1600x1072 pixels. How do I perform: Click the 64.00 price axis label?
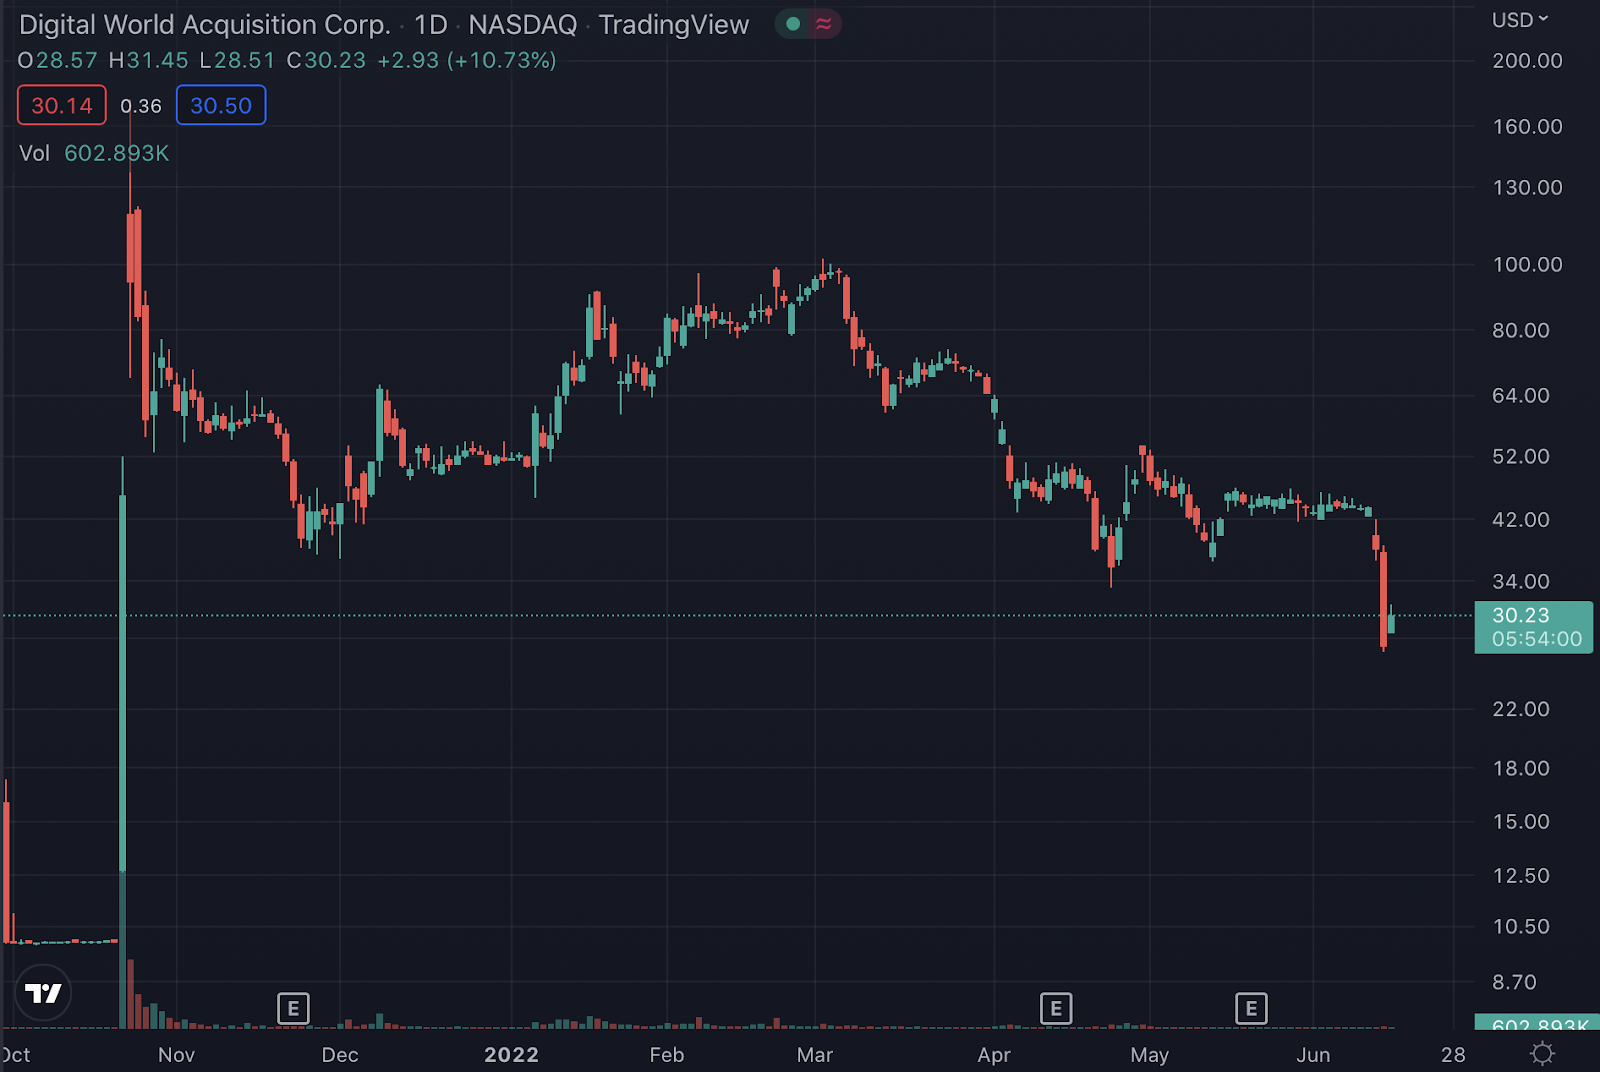[1521, 396]
